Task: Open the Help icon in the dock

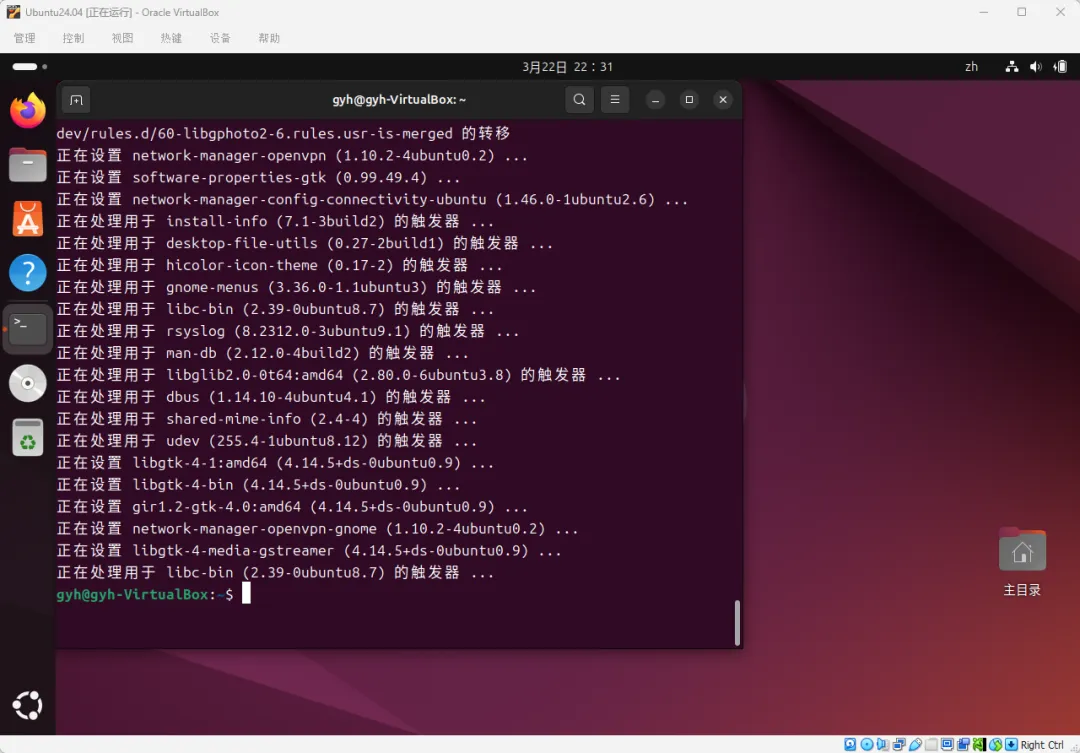Action: pos(28,274)
